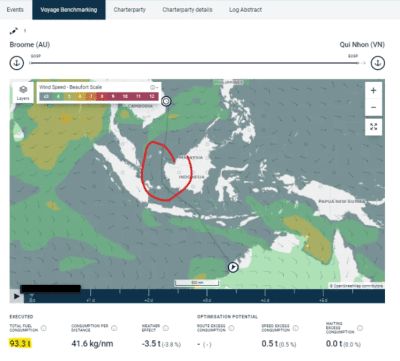Play the voyage timeline animation

point(16,296)
